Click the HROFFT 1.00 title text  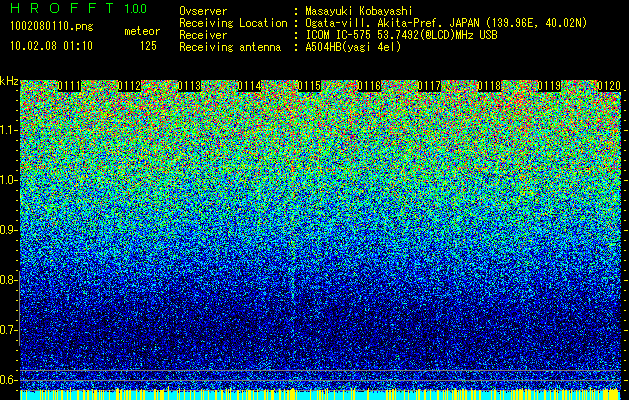pyautogui.click(x=79, y=8)
